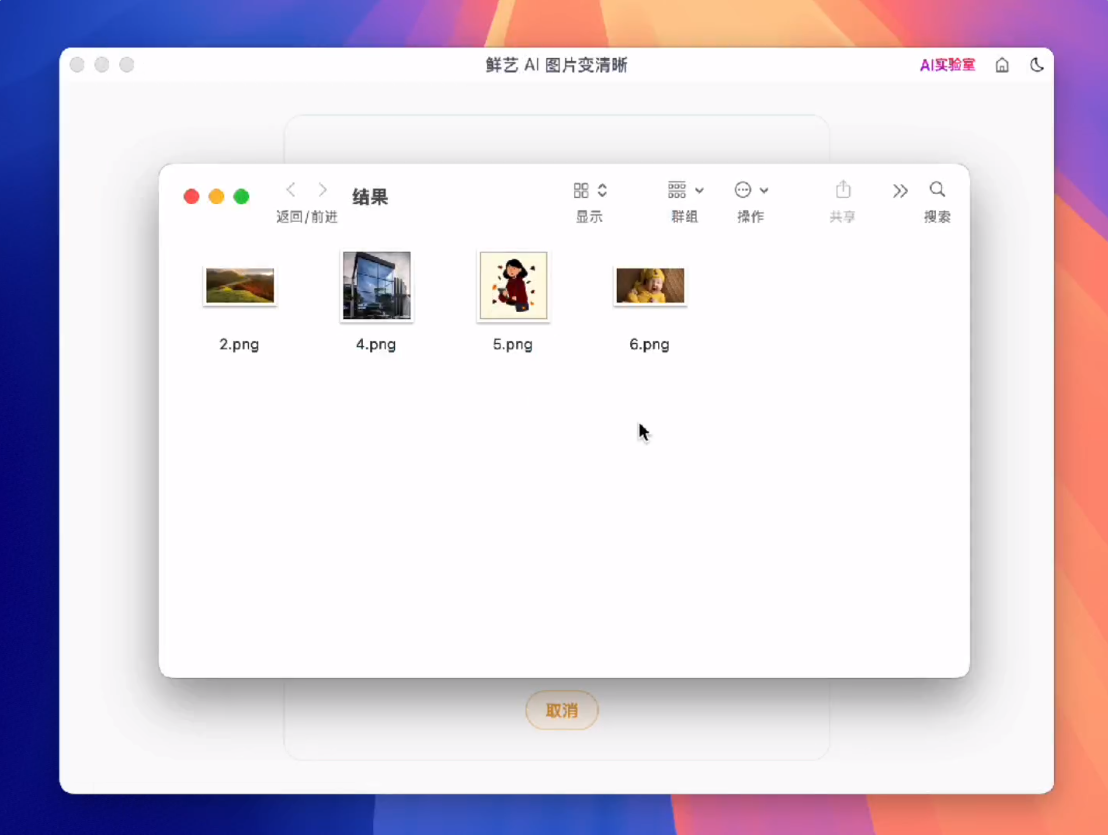Image resolution: width=1108 pixels, height=835 pixels.
Task: Select the 2.png landscape thumbnail
Action: pyautogui.click(x=240, y=285)
